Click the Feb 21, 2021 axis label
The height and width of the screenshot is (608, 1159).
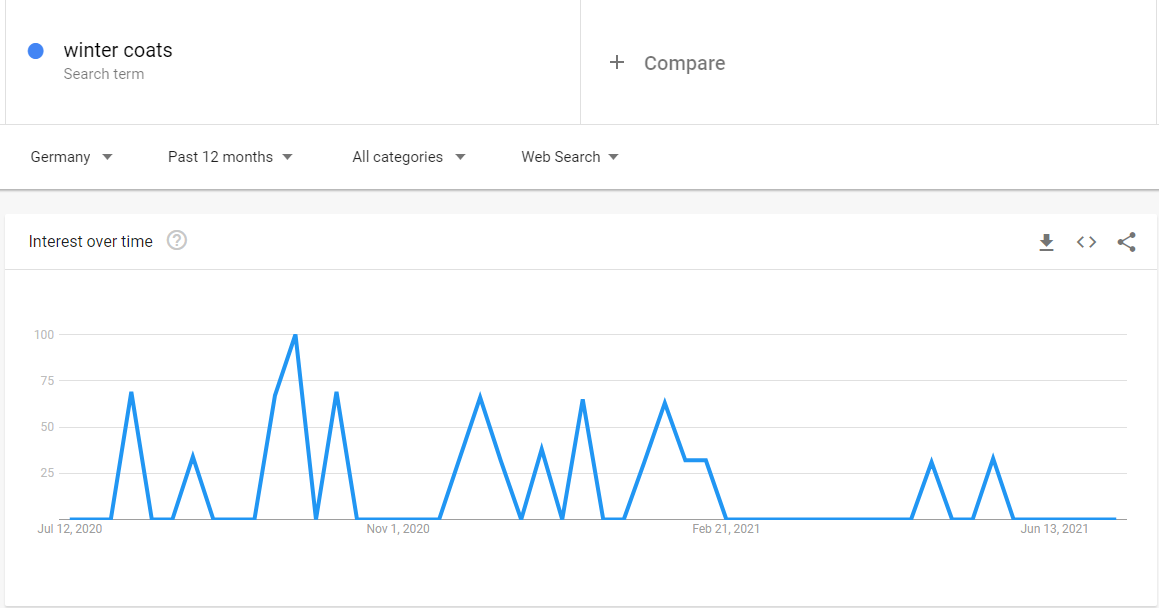(726, 529)
